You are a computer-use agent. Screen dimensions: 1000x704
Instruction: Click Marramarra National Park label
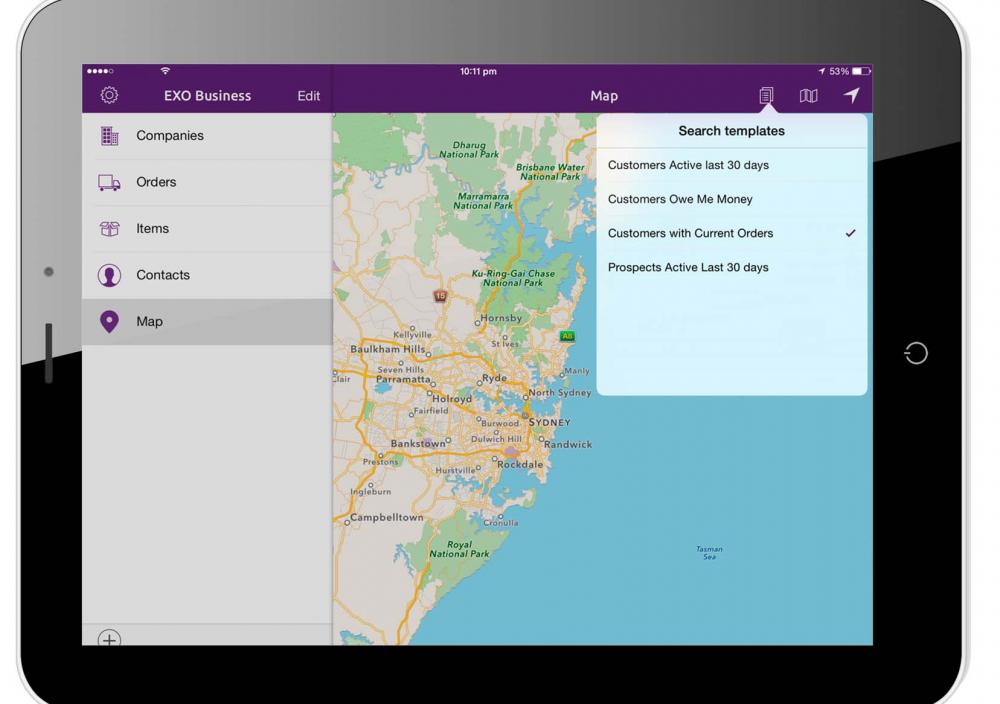[x=483, y=201]
